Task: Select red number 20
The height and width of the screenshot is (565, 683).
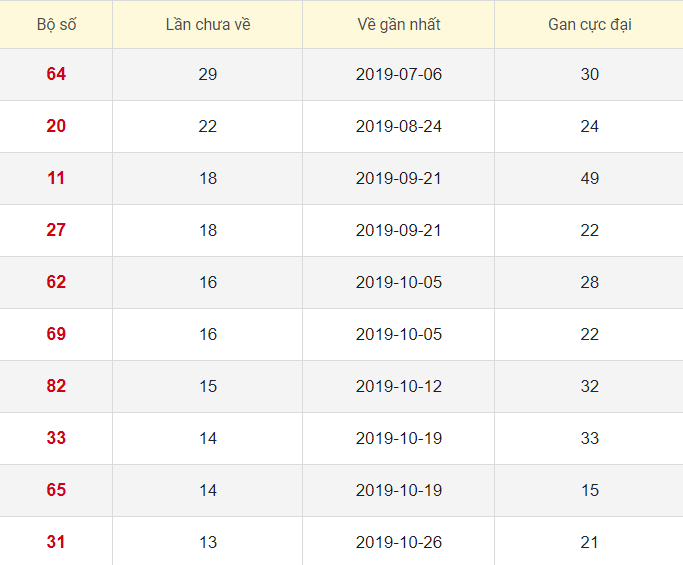Action: tap(56, 126)
